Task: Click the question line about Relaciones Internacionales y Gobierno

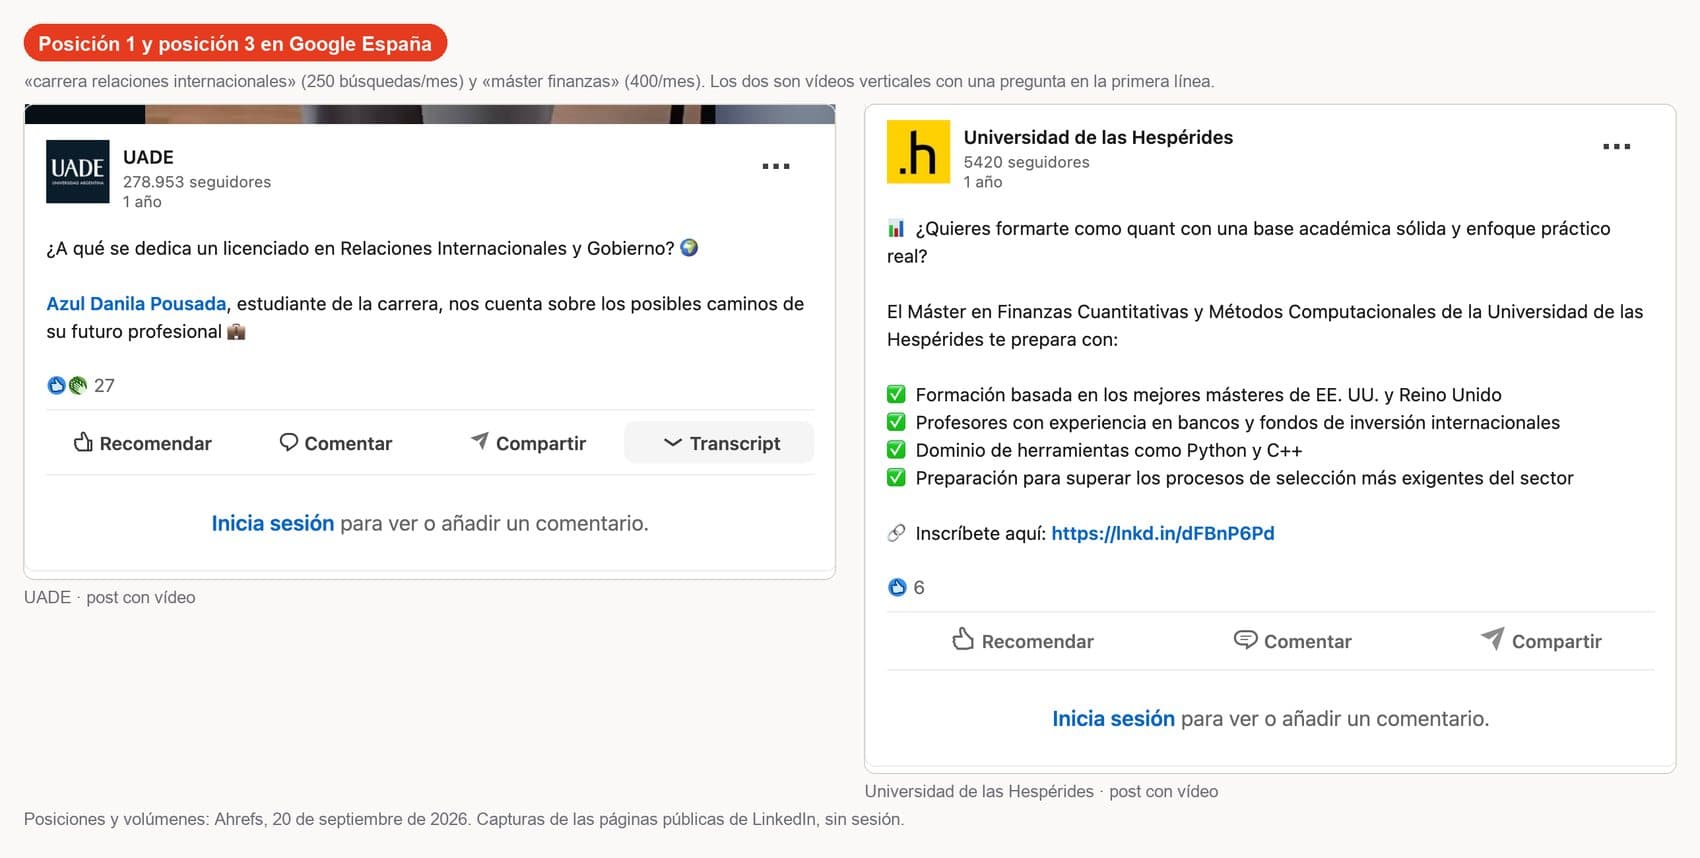Action: click(372, 248)
